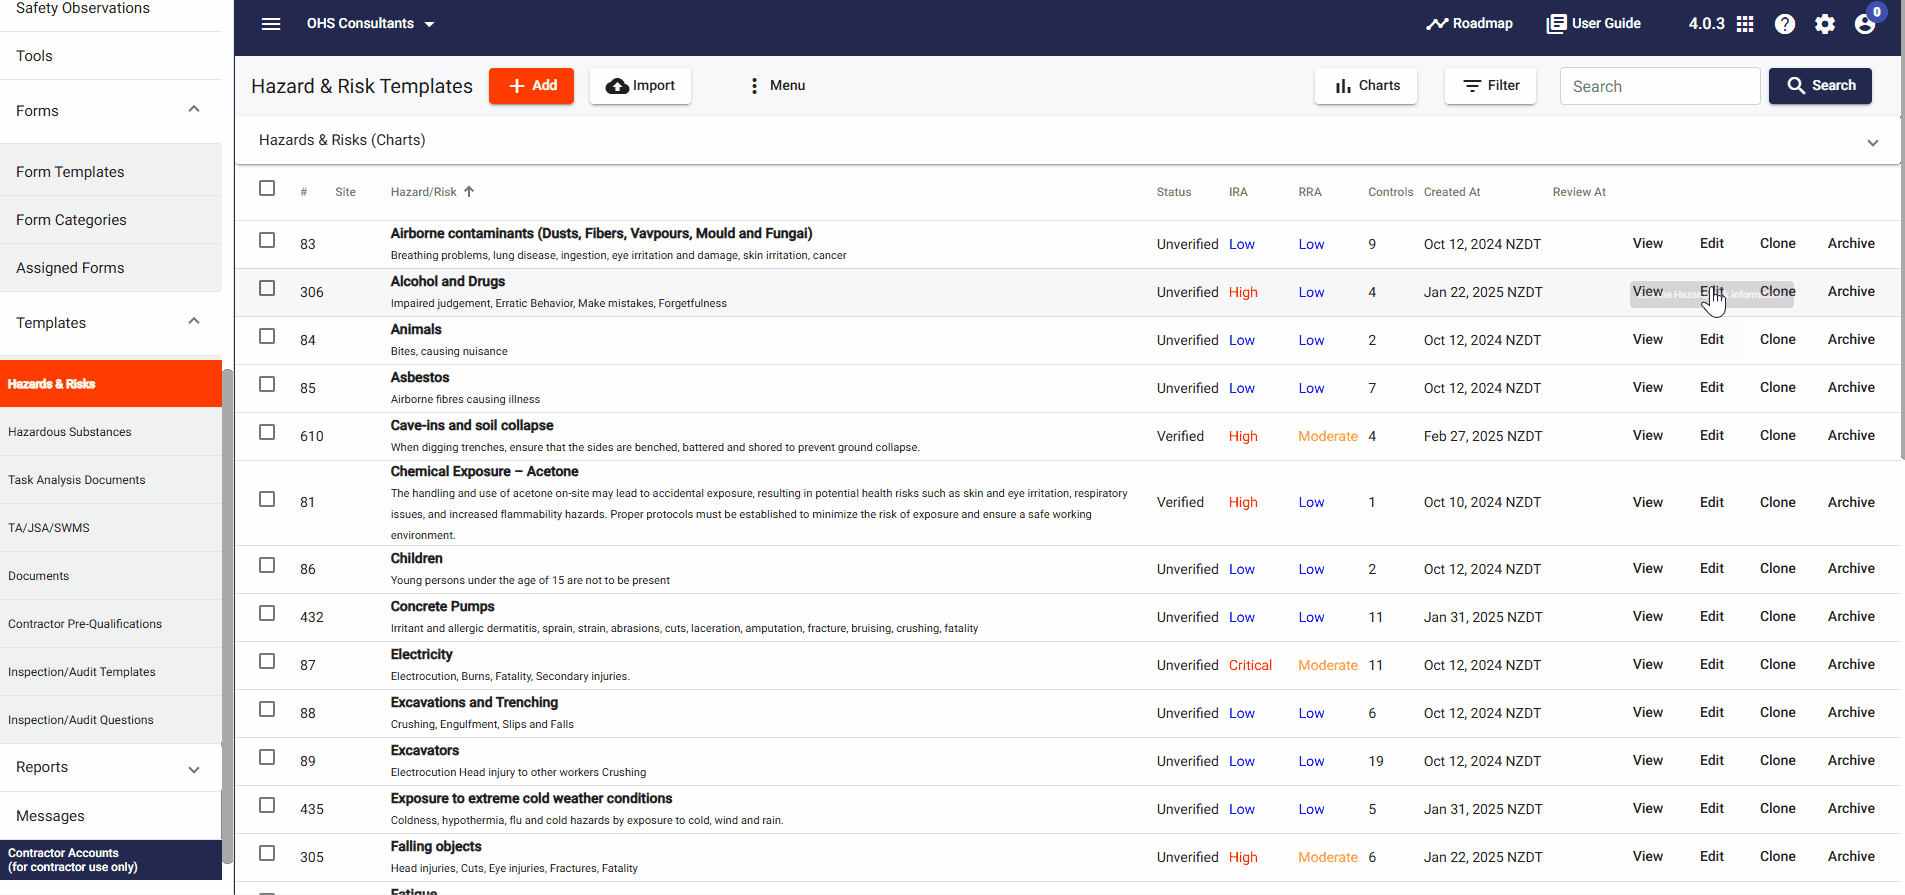This screenshot has width=1905, height=895.
Task: Click the Created At column header
Action: 1452,192
